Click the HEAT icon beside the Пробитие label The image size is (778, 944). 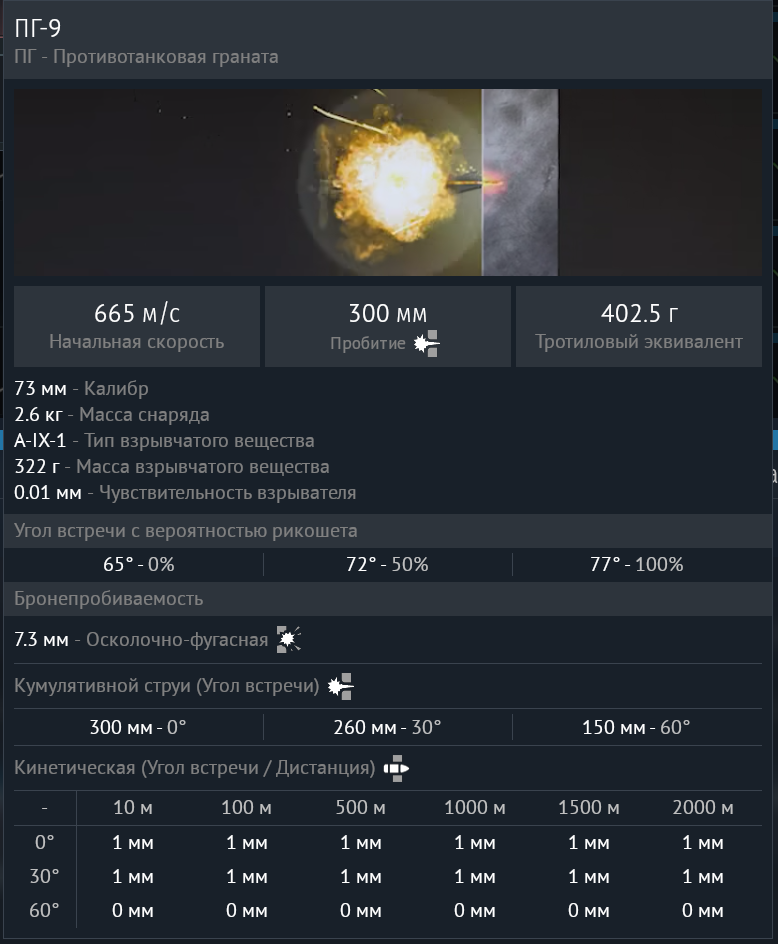[x=428, y=343]
